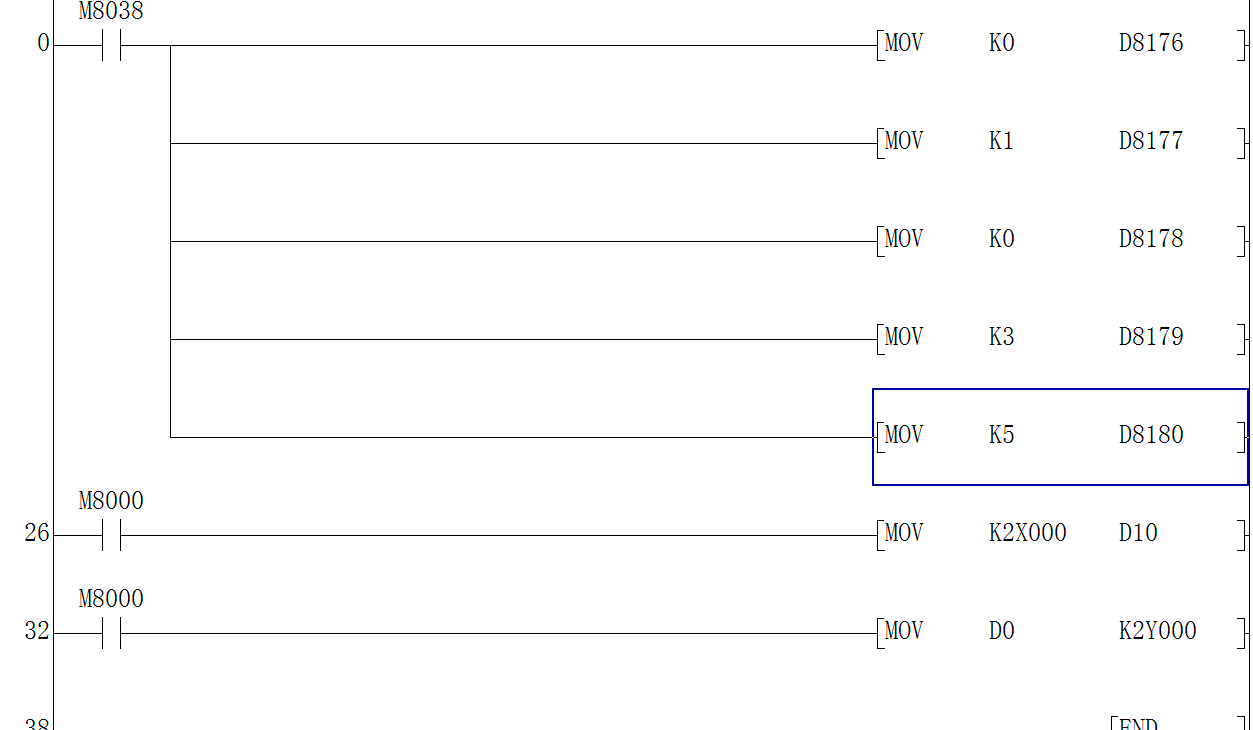Click the MOV instruction writing to D8177
This screenshot has width=1253, height=730.
point(904,142)
